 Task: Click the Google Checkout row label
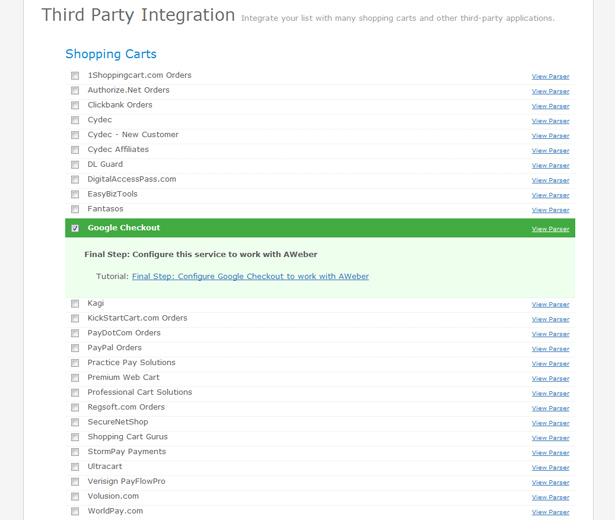click(124, 228)
